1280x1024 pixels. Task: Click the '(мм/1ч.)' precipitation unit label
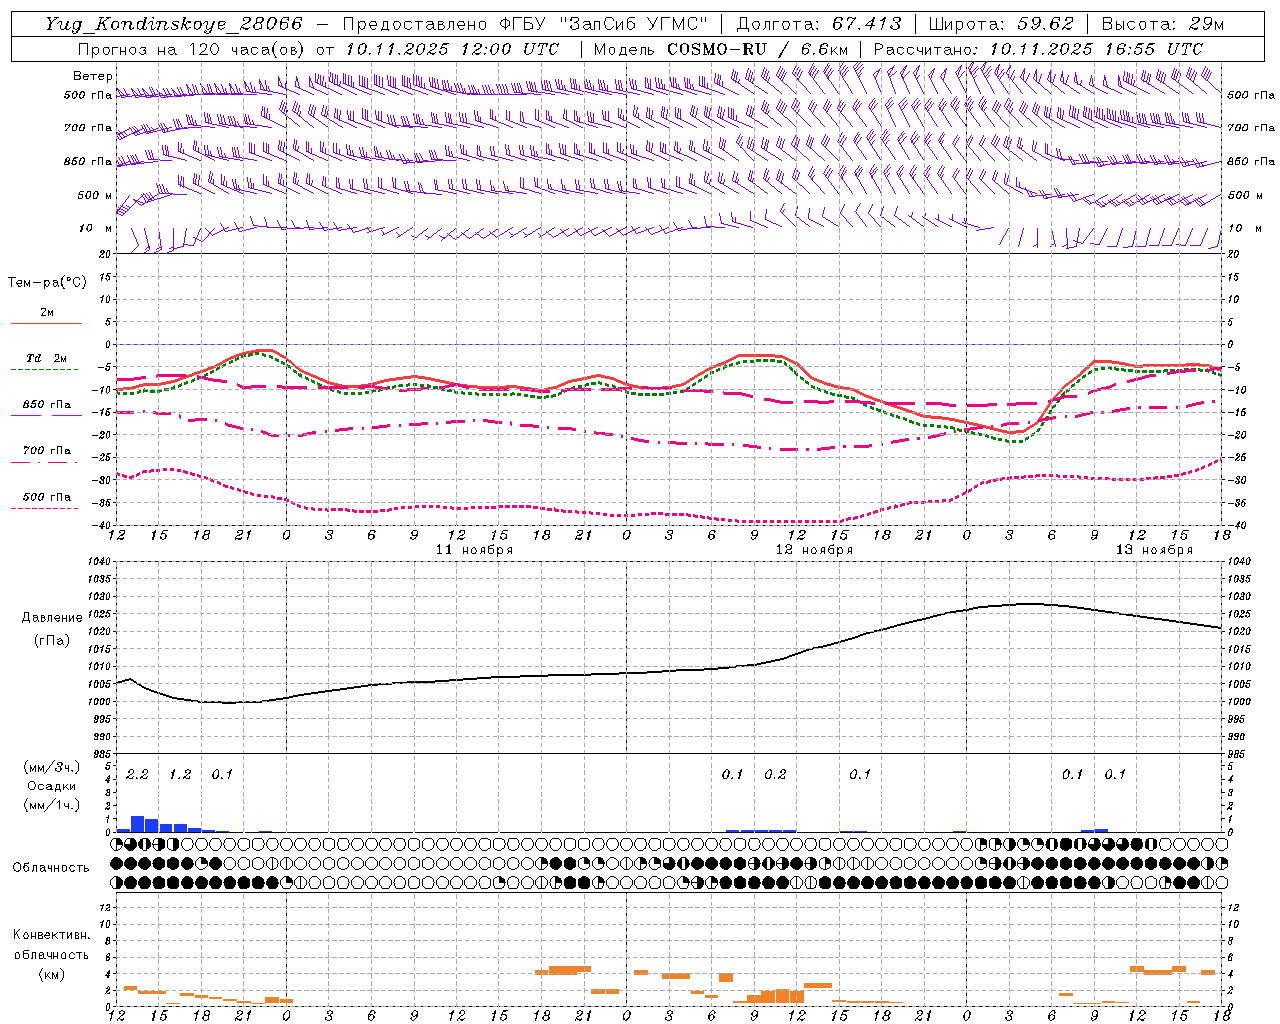(51, 805)
